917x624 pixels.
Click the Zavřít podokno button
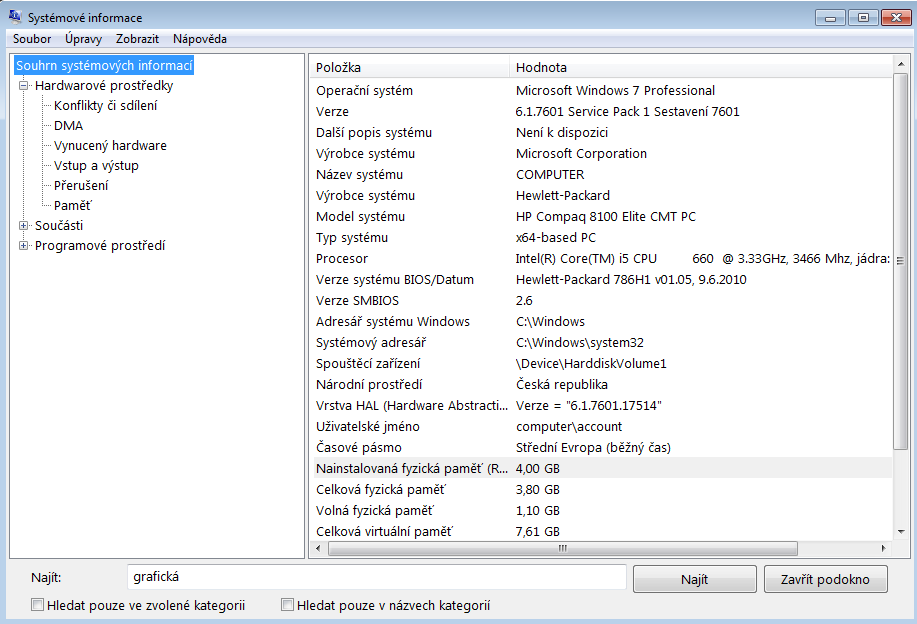826,579
